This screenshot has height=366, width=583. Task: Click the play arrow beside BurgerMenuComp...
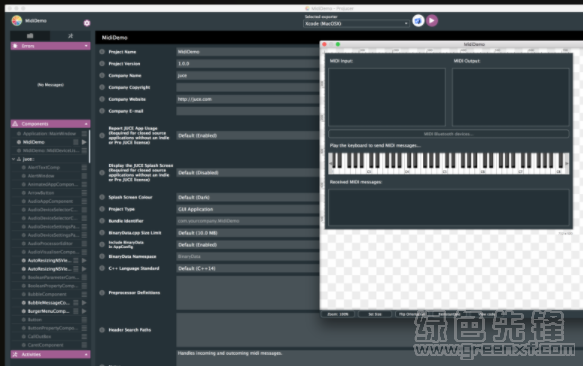point(84,311)
